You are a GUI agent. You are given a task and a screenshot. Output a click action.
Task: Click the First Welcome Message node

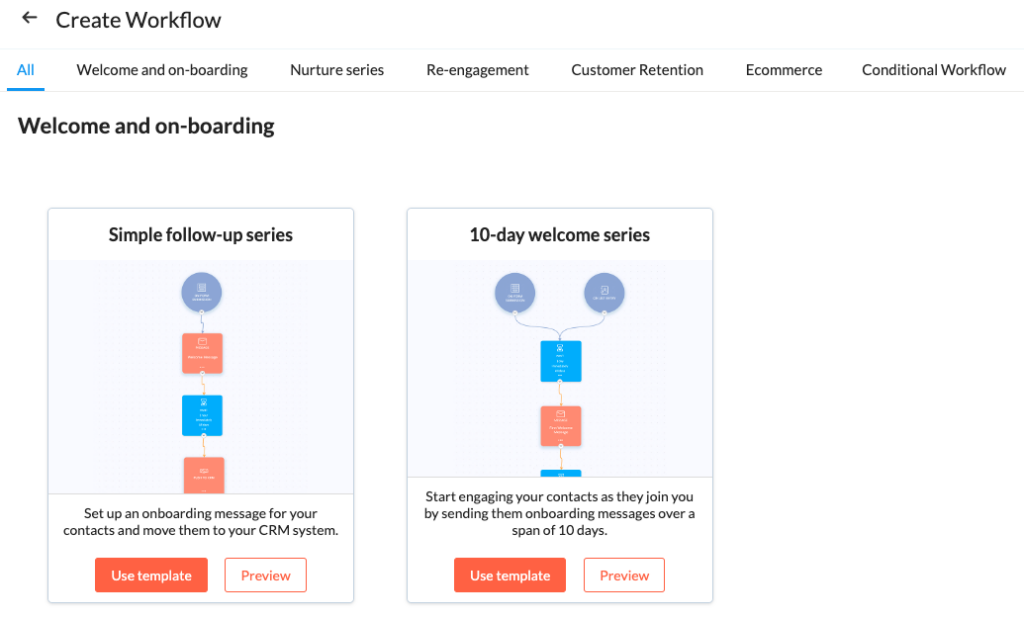(559, 424)
